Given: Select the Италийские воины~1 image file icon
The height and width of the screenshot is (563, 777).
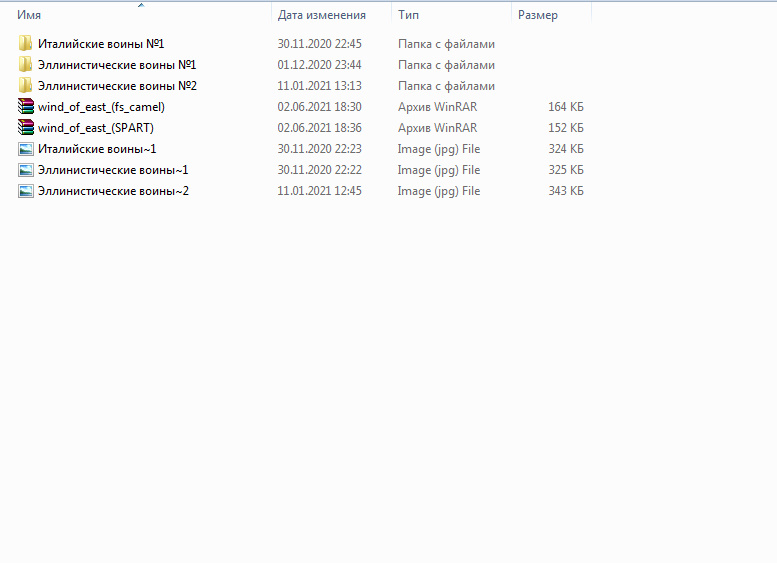Looking at the screenshot, I should click(x=26, y=149).
